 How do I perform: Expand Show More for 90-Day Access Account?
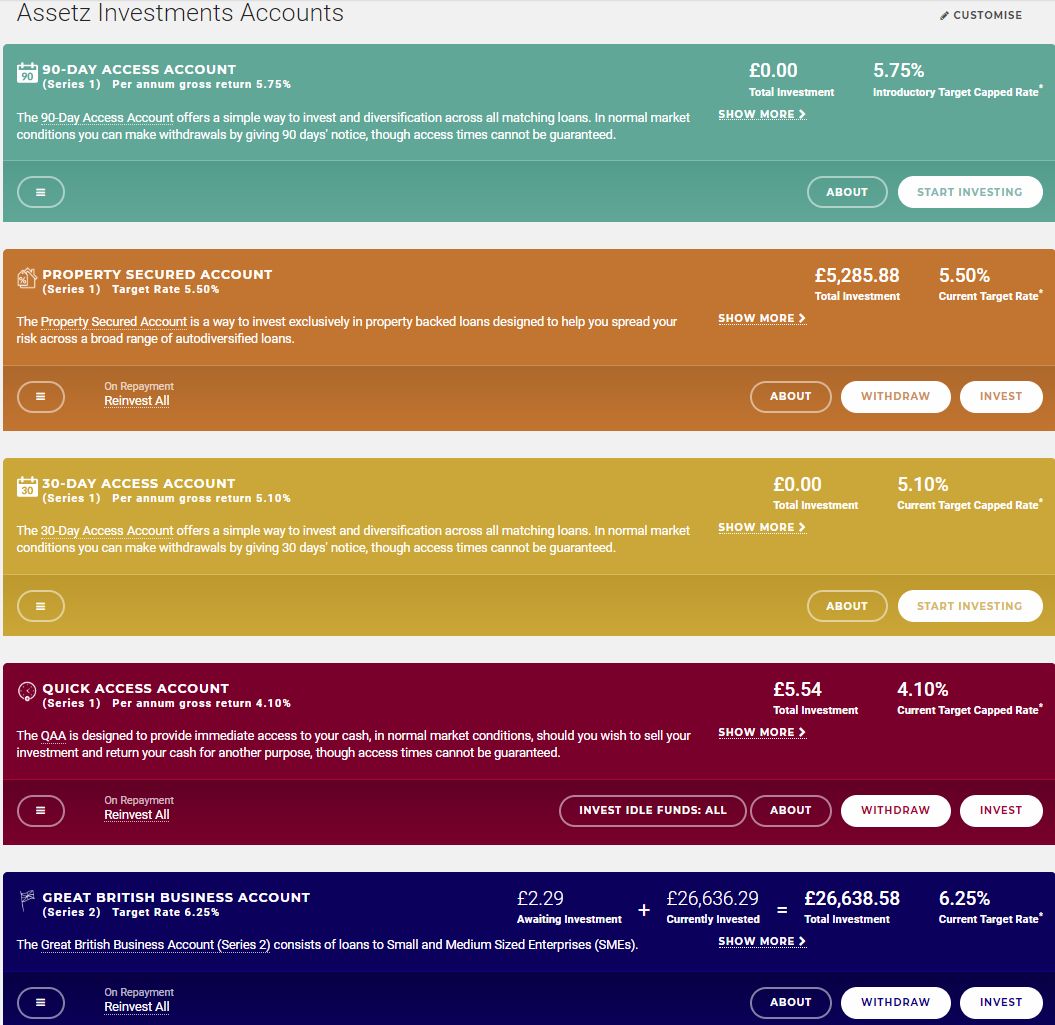click(762, 114)
